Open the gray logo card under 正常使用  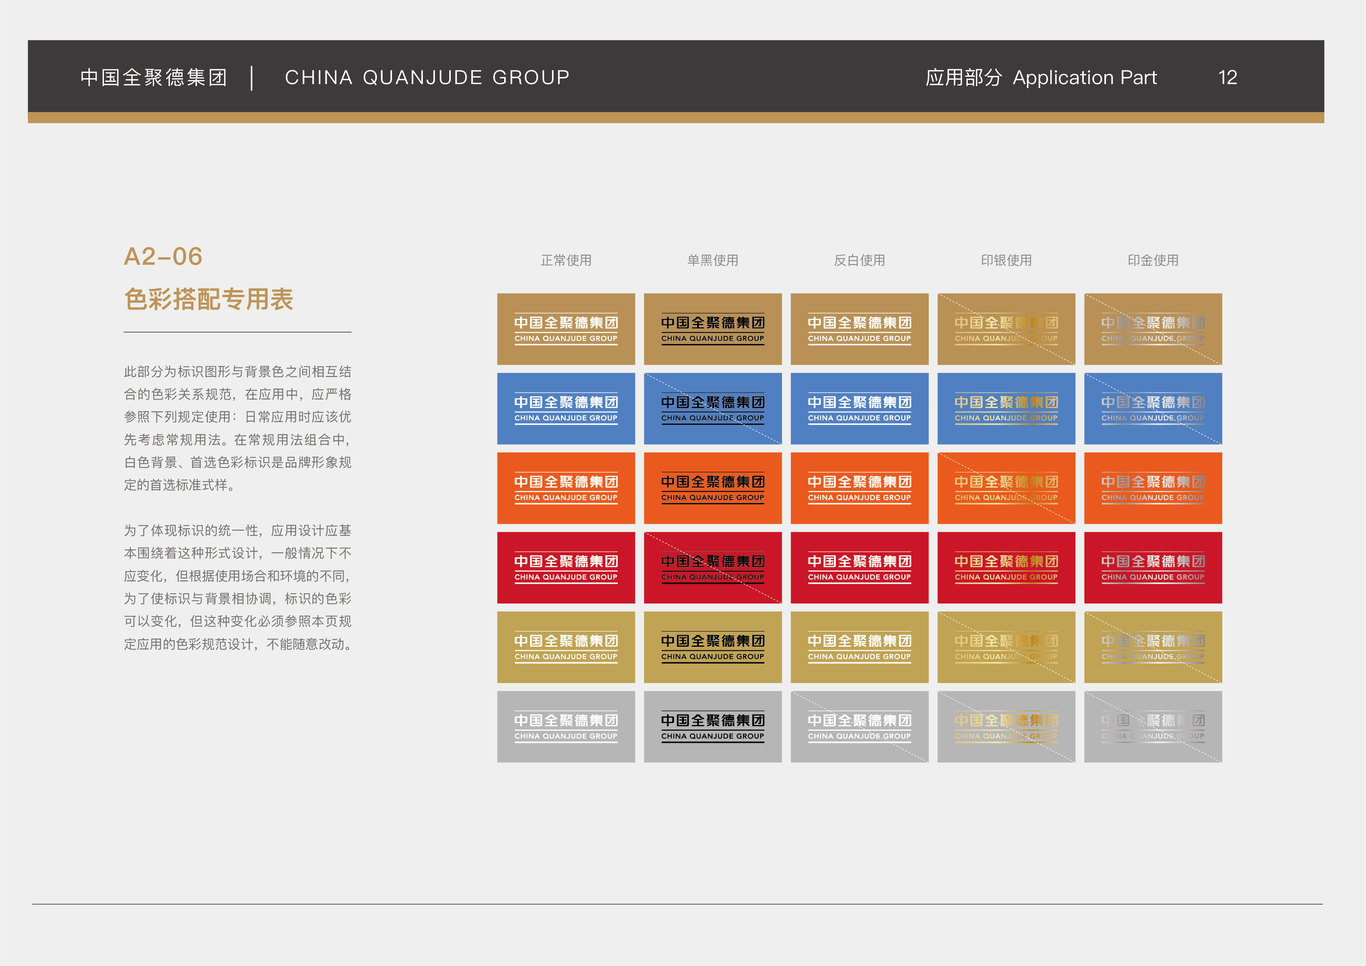566,727
